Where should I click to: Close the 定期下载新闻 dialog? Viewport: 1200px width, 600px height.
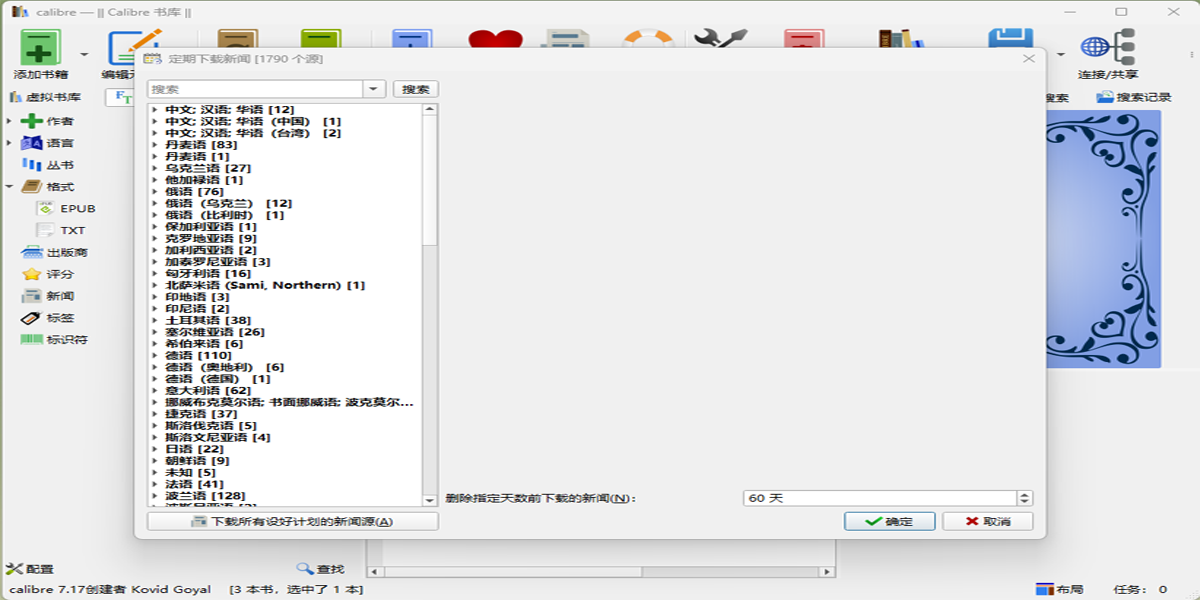click(1028, 59)
